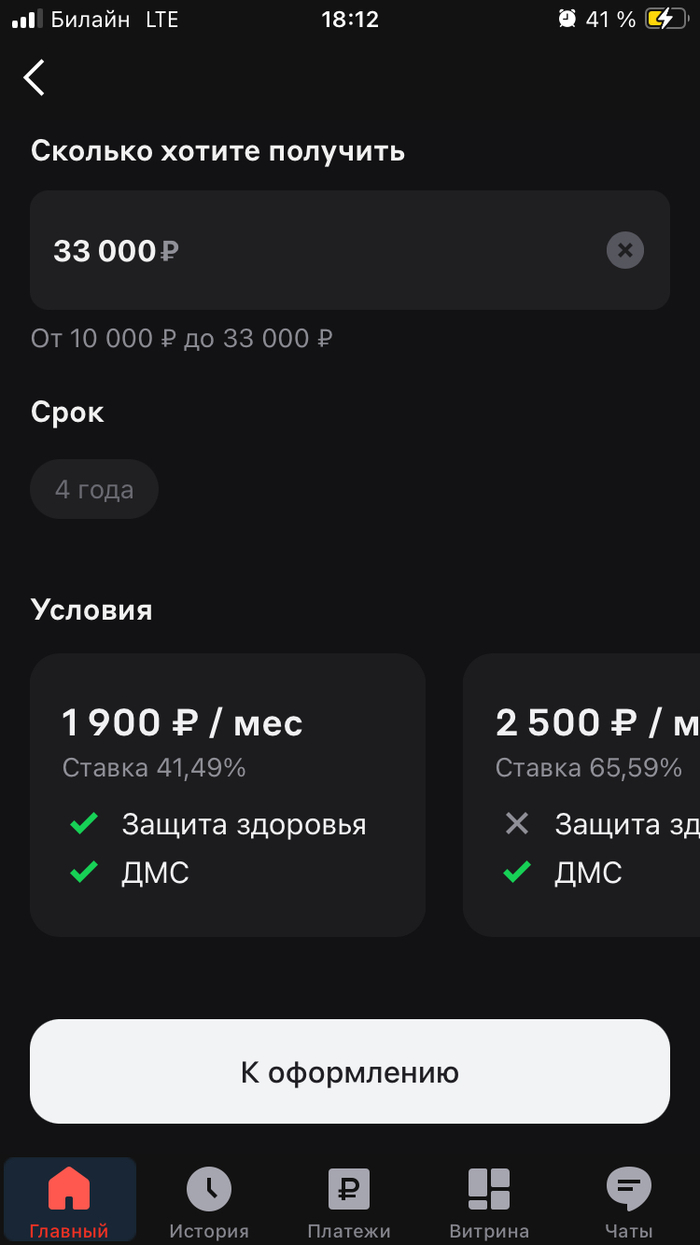This screenshot has height=1245, width=700.
Task: Select the 4 года term chip
Action: point(94,490)
